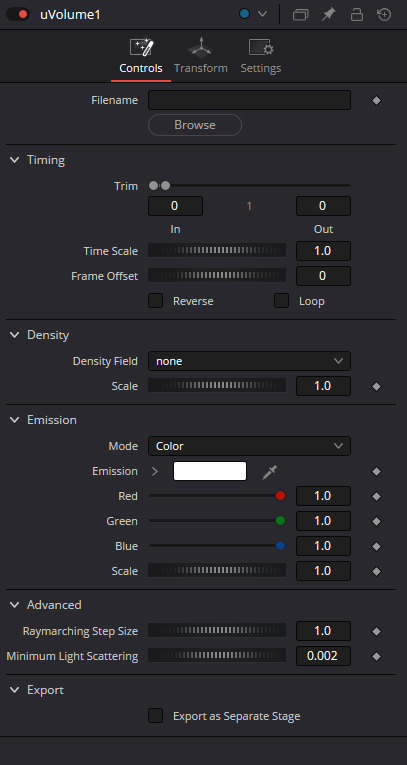Click the versions icon in header

coord(300,15)
